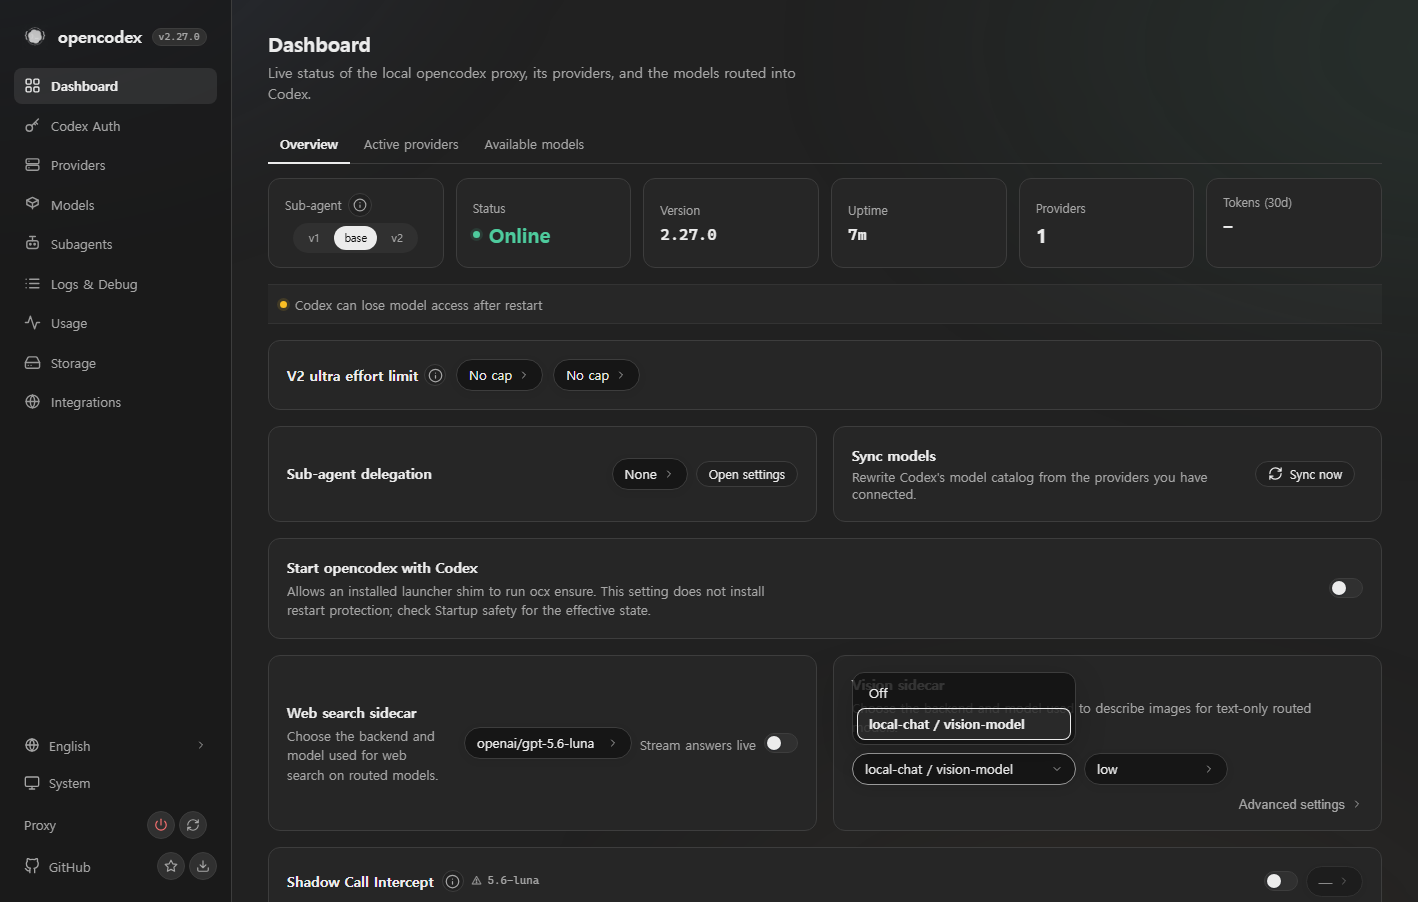Show the Usage page
The width and height of the screenshot is (1418, 902).
[x=115, y=323]
